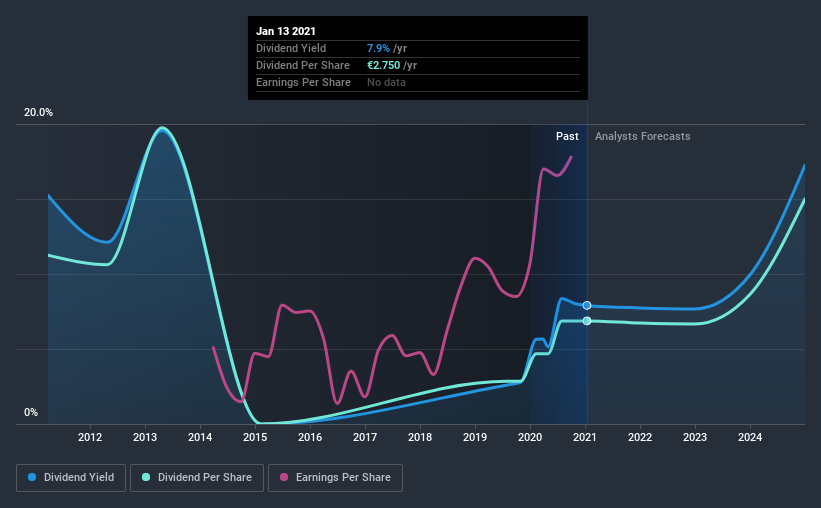Toggle the Dividend Per Share legend button
This screenshot has height=508, width=821.
coord(197,478)
